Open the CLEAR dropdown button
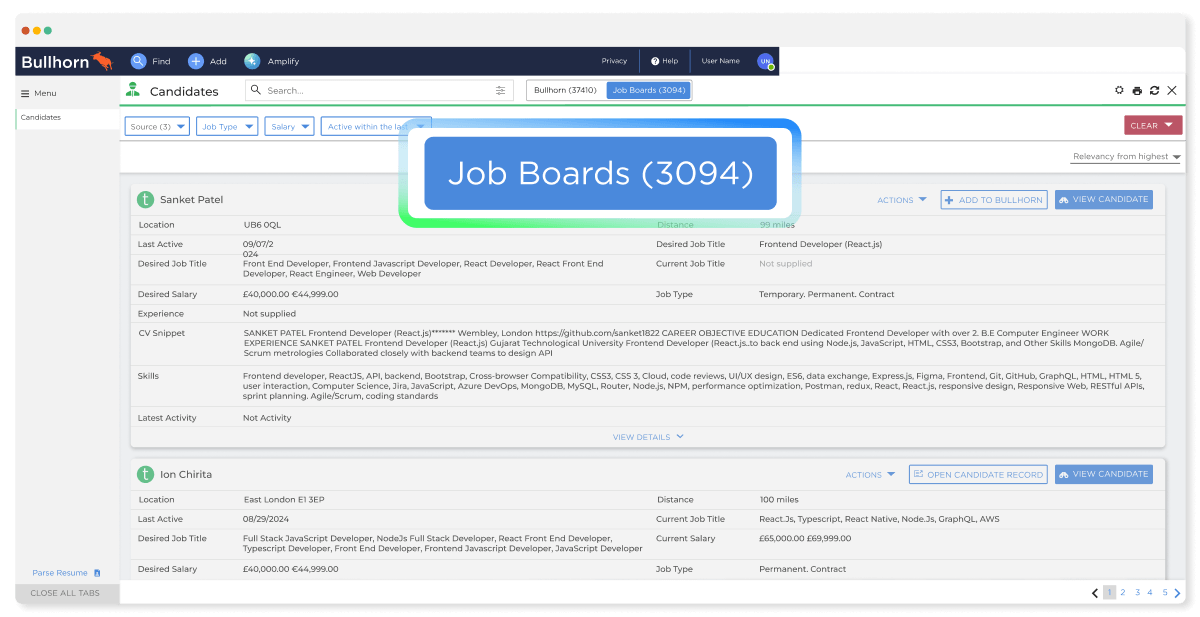This screenshot has height=617, width=1200. pyautogui.click(x=1153, y=126)
